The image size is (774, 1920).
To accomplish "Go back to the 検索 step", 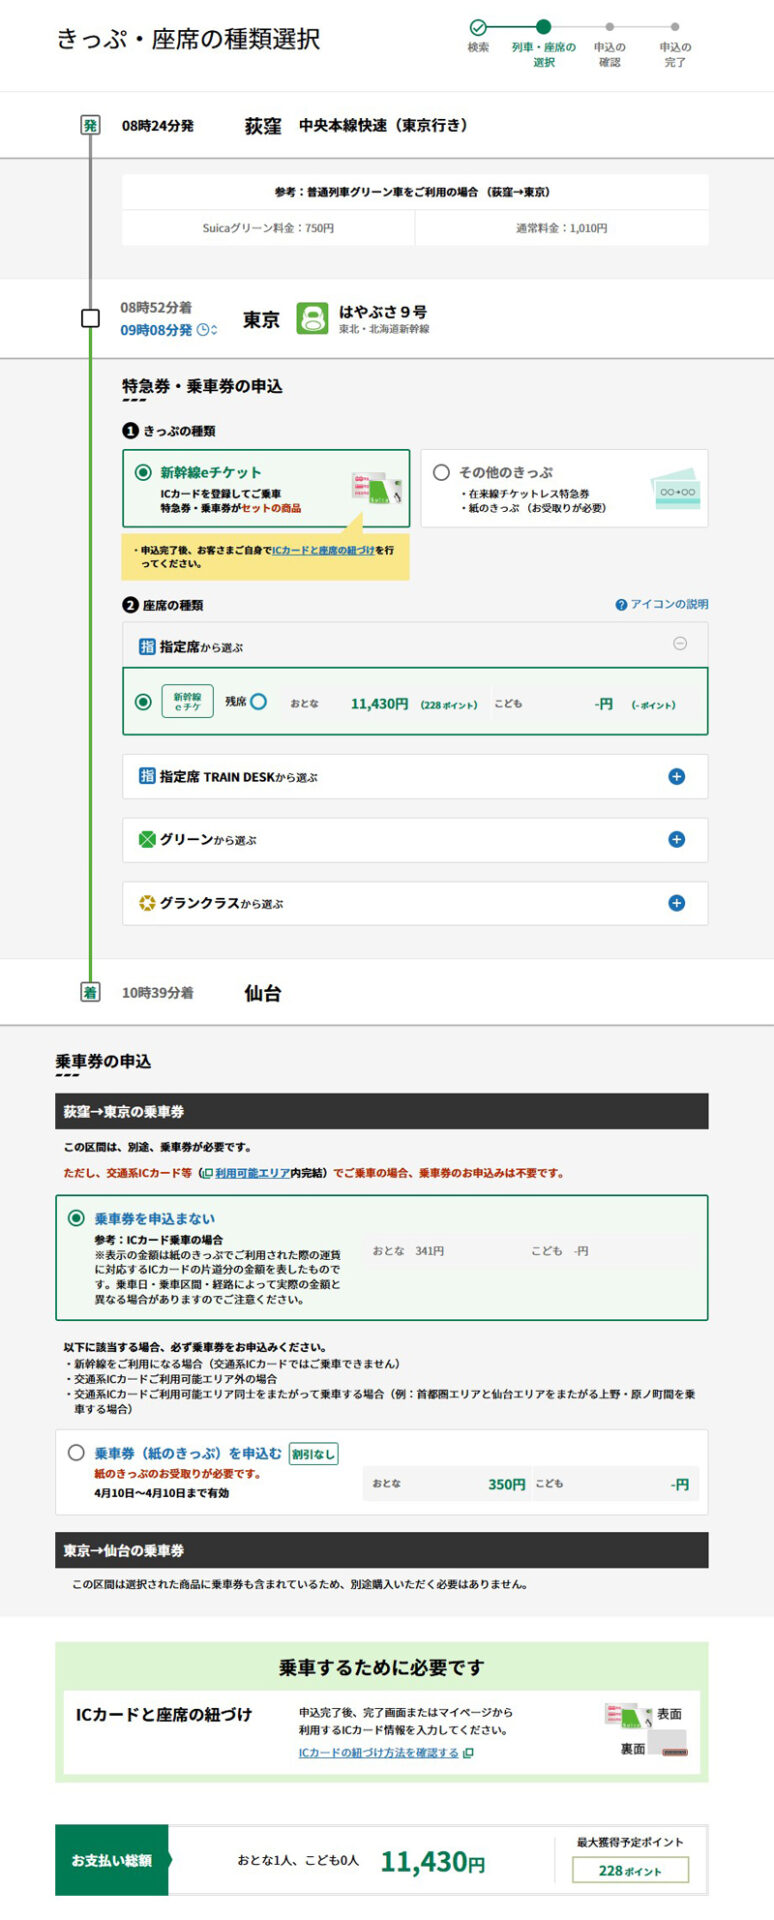I will tap(478, 28).
